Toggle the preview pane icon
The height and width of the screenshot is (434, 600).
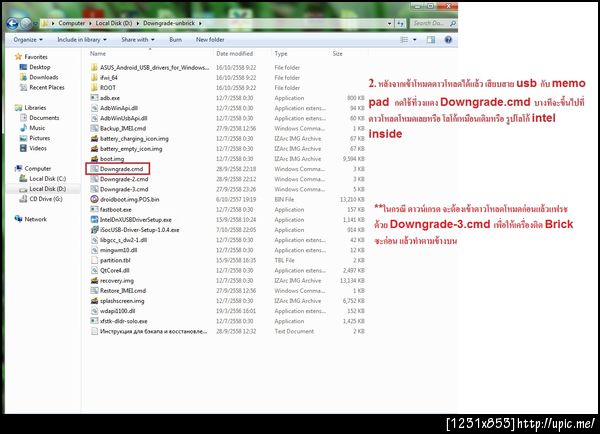(x=431, y=39)
